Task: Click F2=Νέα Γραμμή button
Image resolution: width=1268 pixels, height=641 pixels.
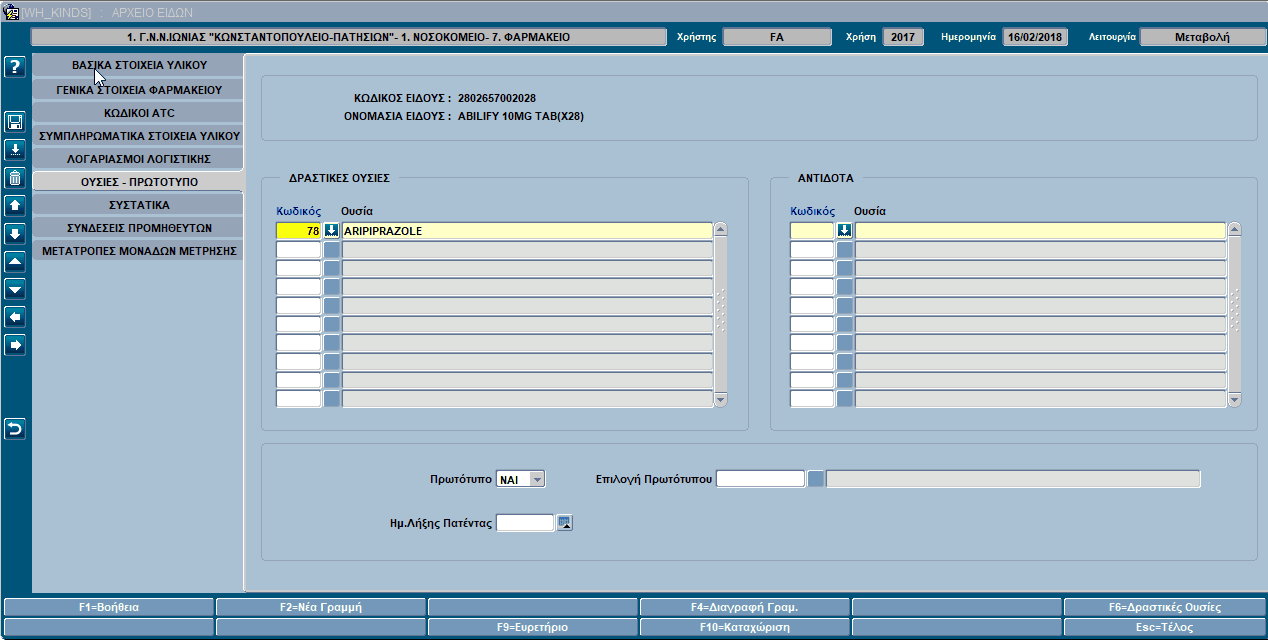Action: [320, 607]
